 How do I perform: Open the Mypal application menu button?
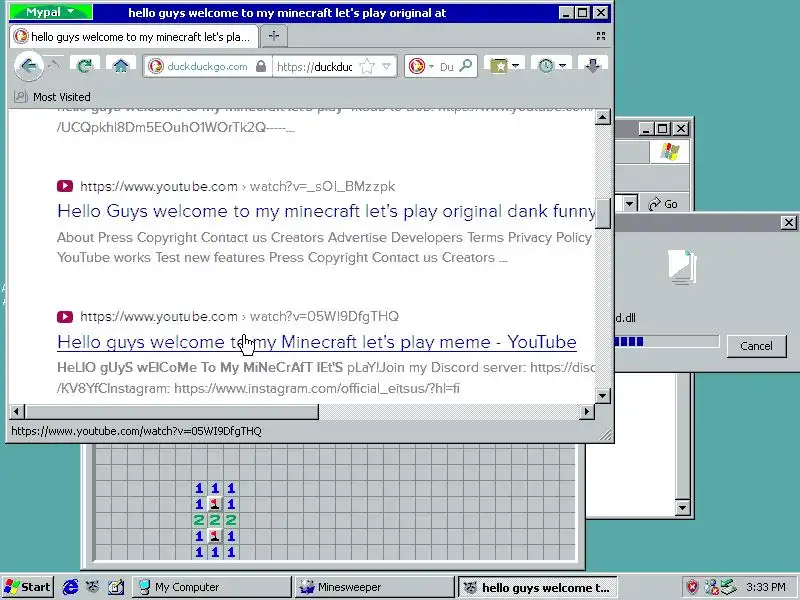click(51, 12)
